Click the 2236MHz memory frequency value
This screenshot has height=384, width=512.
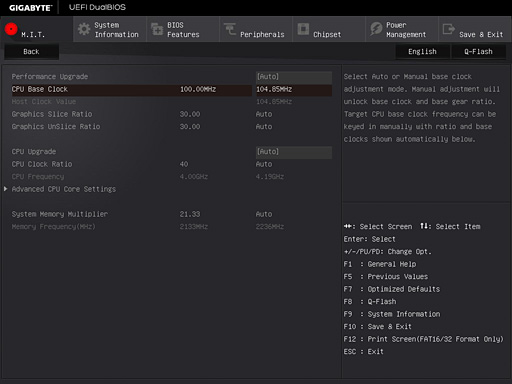tap(270, 227)
